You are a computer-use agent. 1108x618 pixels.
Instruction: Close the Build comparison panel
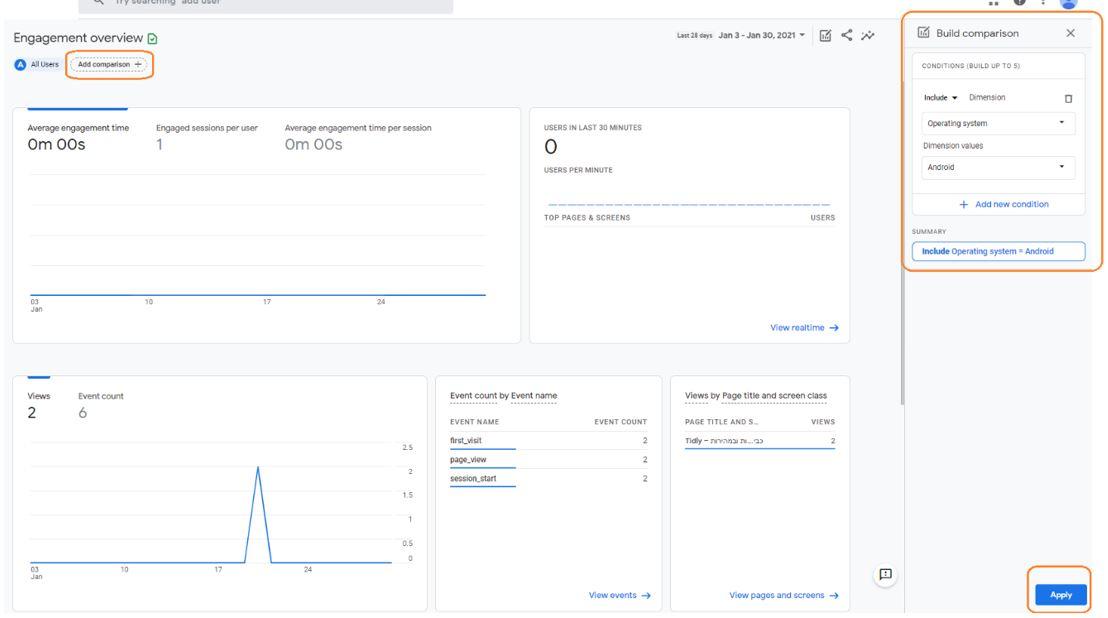[x=1071, y=33]
